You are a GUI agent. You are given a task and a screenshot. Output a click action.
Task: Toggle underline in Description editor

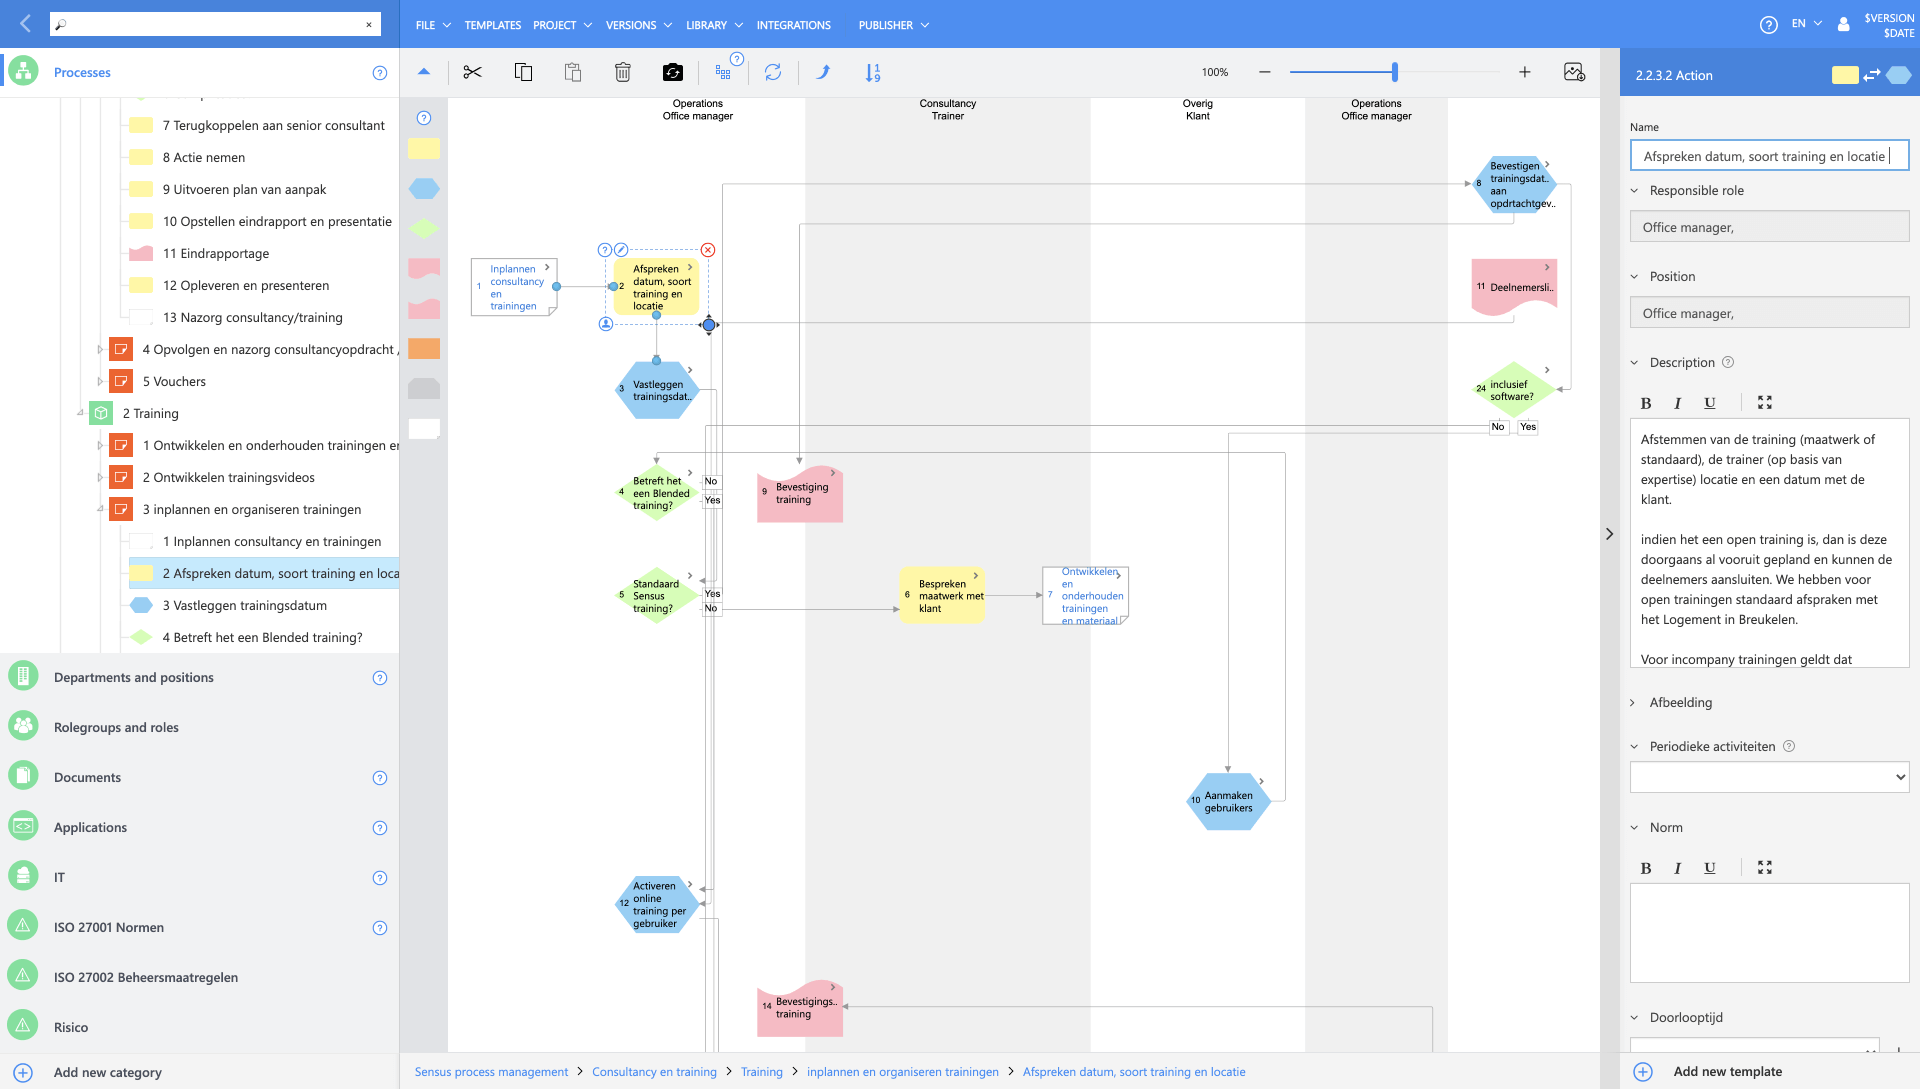pos(1710,402)
